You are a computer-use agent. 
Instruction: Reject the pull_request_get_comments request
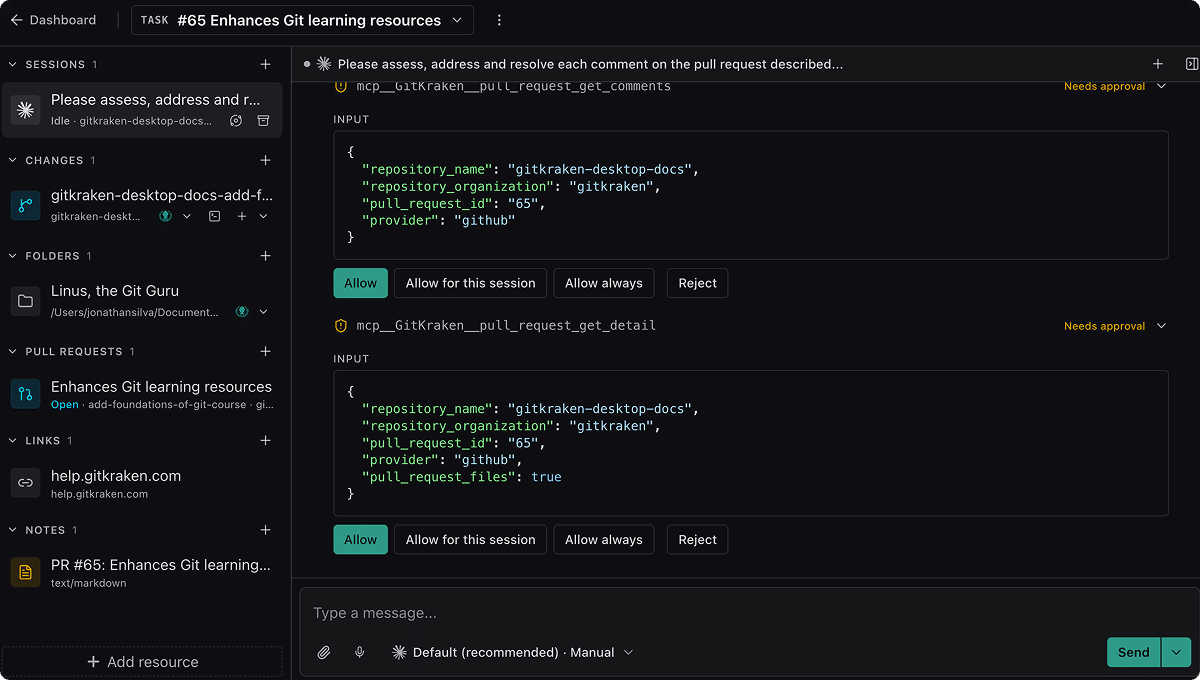(x=698, y=283)
